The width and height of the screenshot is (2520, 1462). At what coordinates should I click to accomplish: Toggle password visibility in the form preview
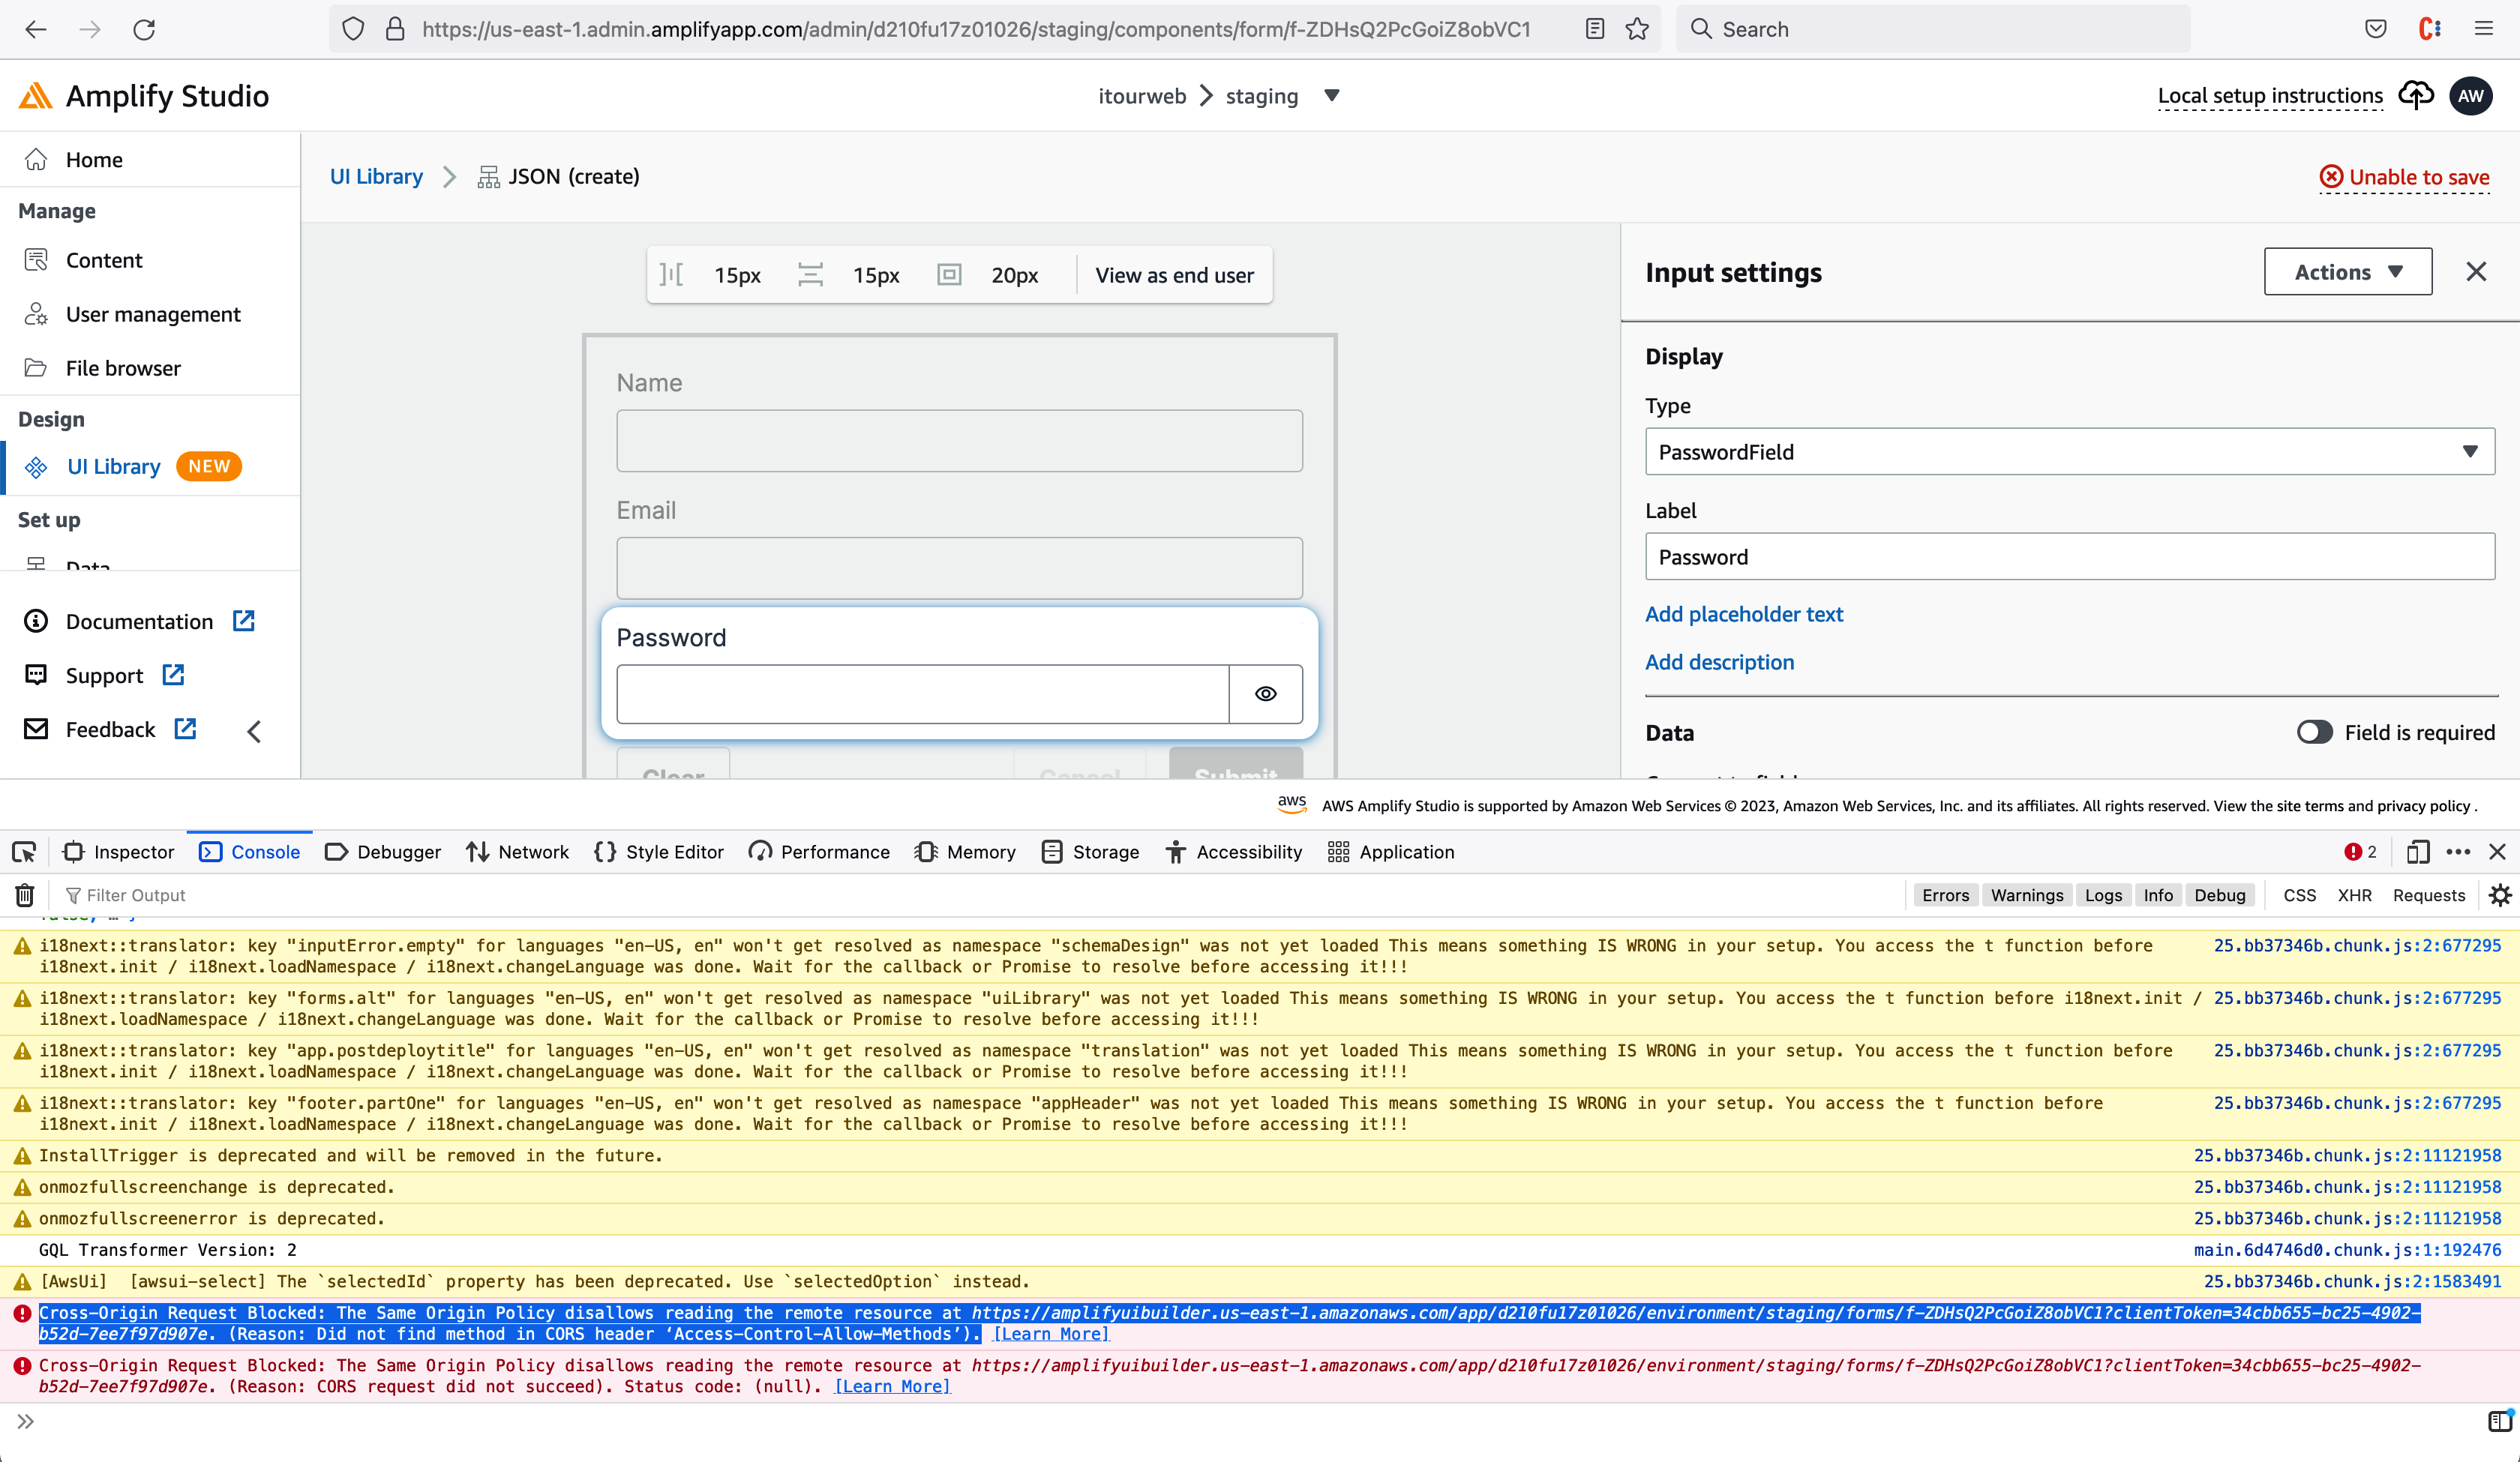tap(1265, 693)
